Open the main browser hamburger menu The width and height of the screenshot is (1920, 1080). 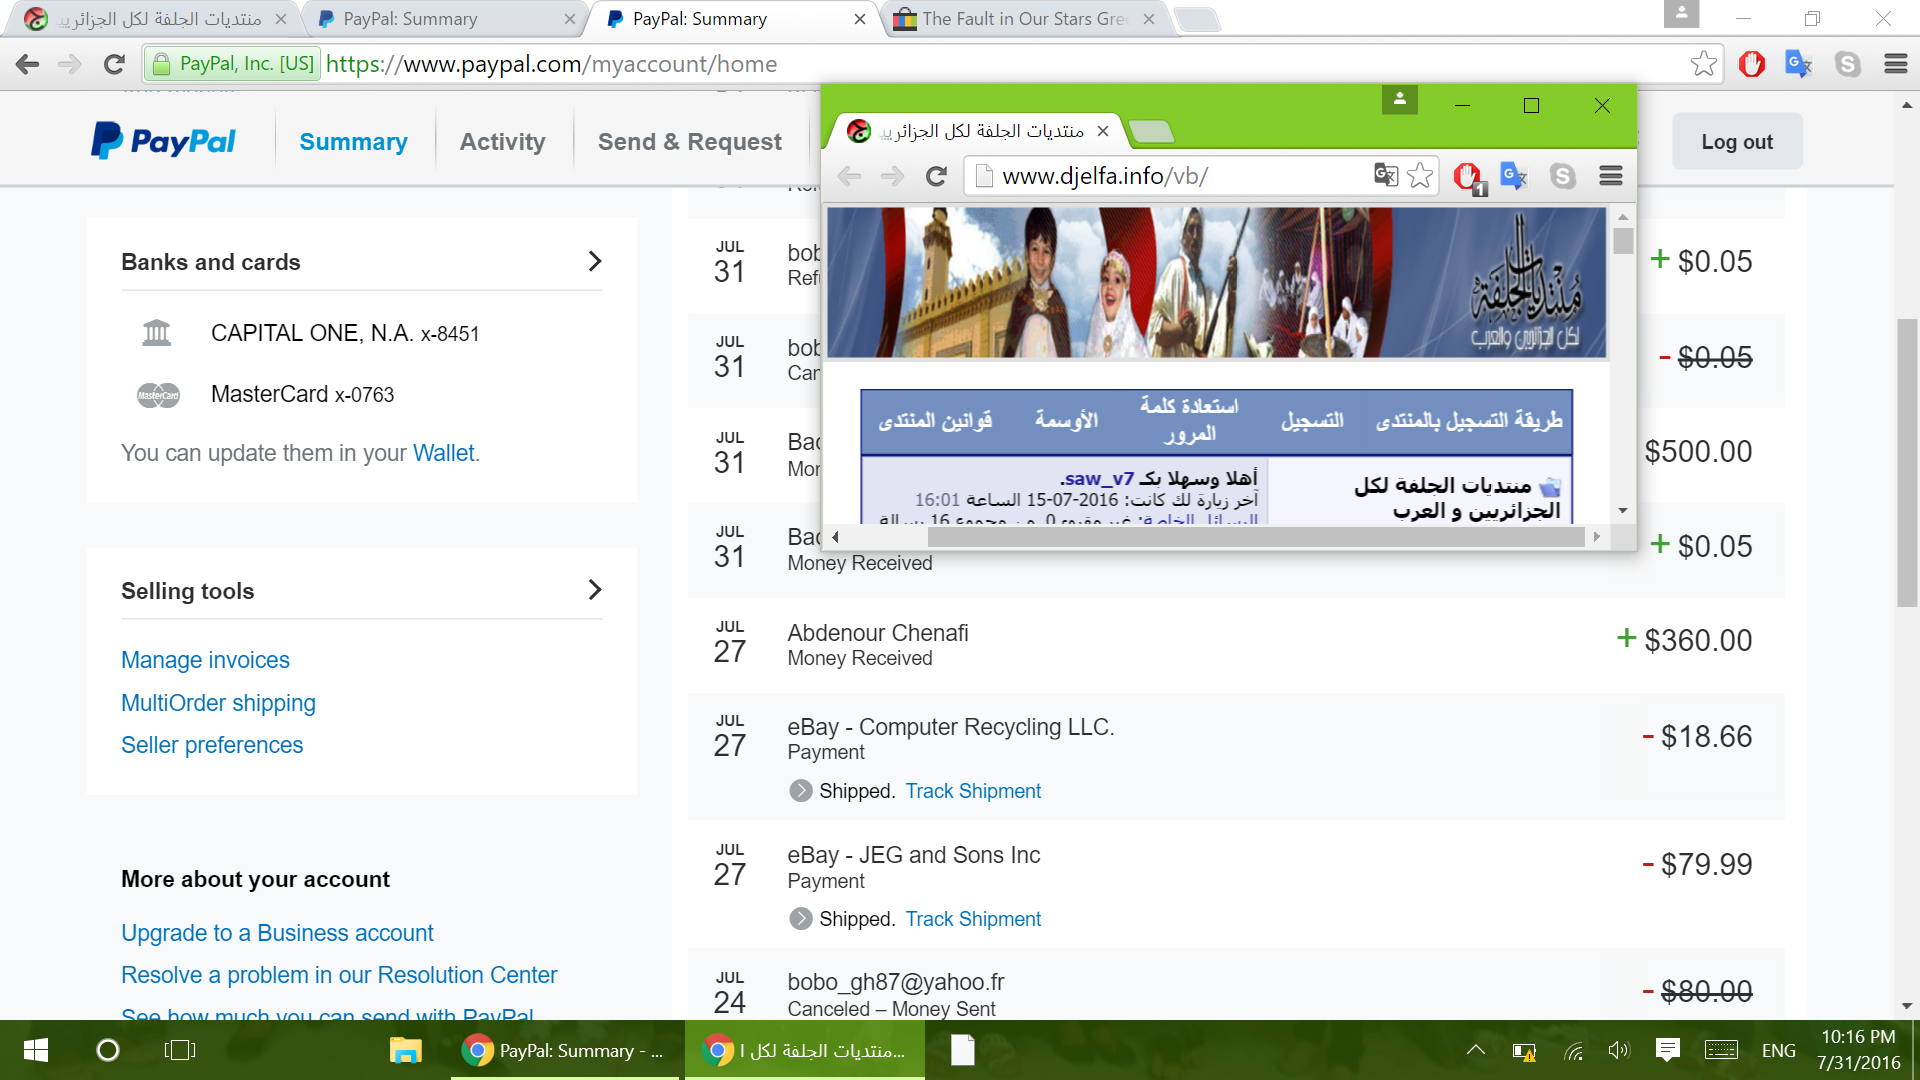pos(1896,64)
